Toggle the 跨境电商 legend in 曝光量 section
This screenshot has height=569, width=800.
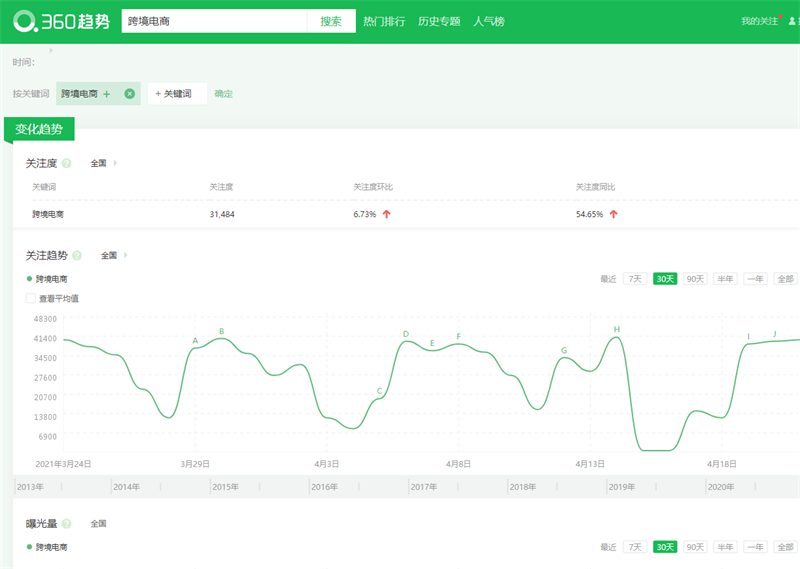pos(47,547)
